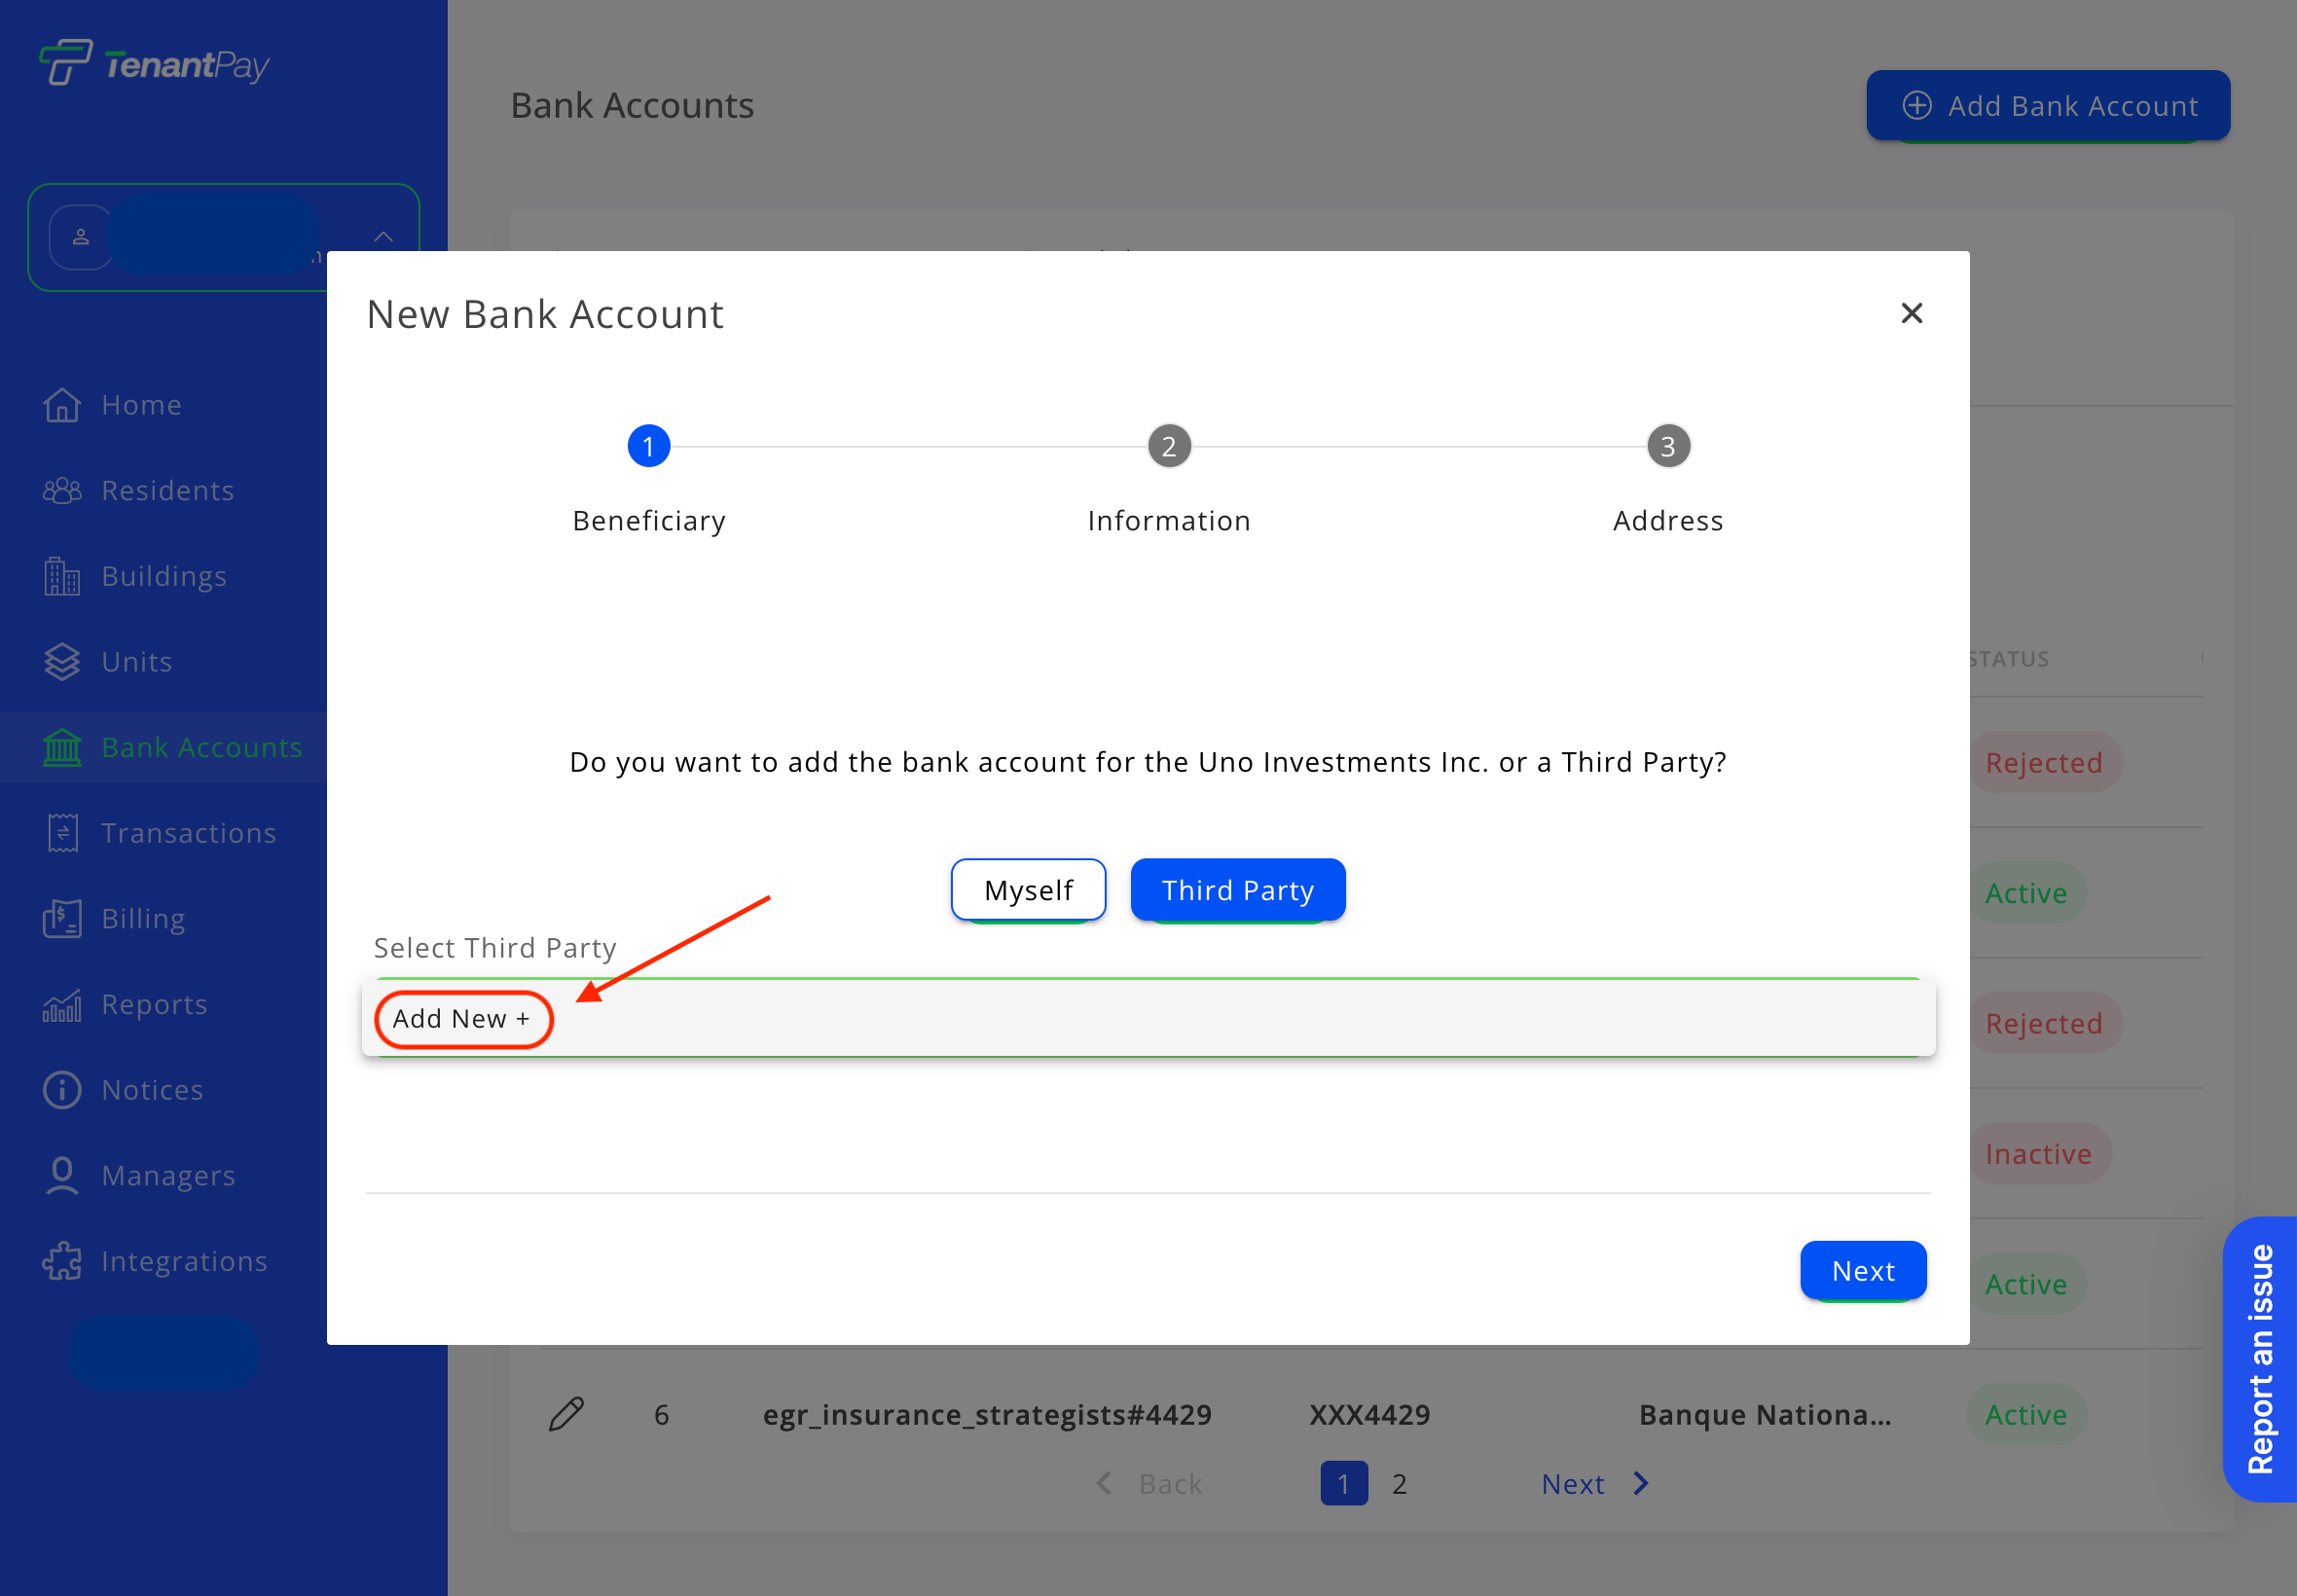Click the Home house icon

[62, 405]
